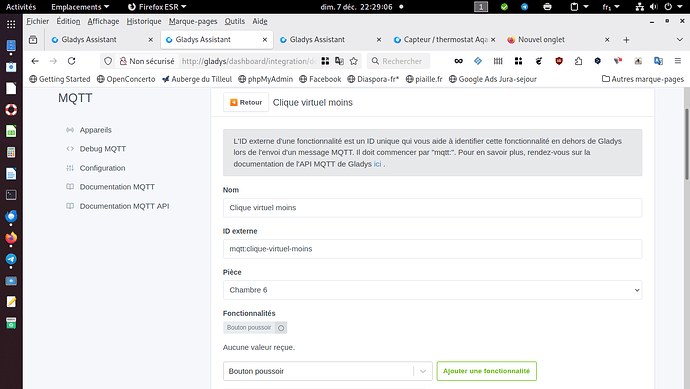The height and width of the screenshot is (389, 690).
Task: Click into the ID externe field
Action: pos(432,249)
